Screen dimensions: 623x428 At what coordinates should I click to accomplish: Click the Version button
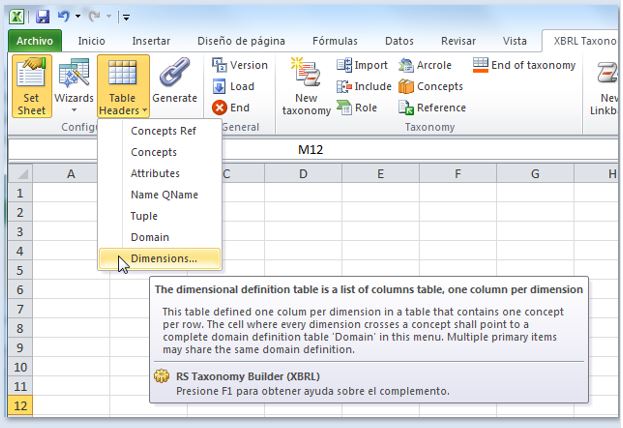(240, 65)
